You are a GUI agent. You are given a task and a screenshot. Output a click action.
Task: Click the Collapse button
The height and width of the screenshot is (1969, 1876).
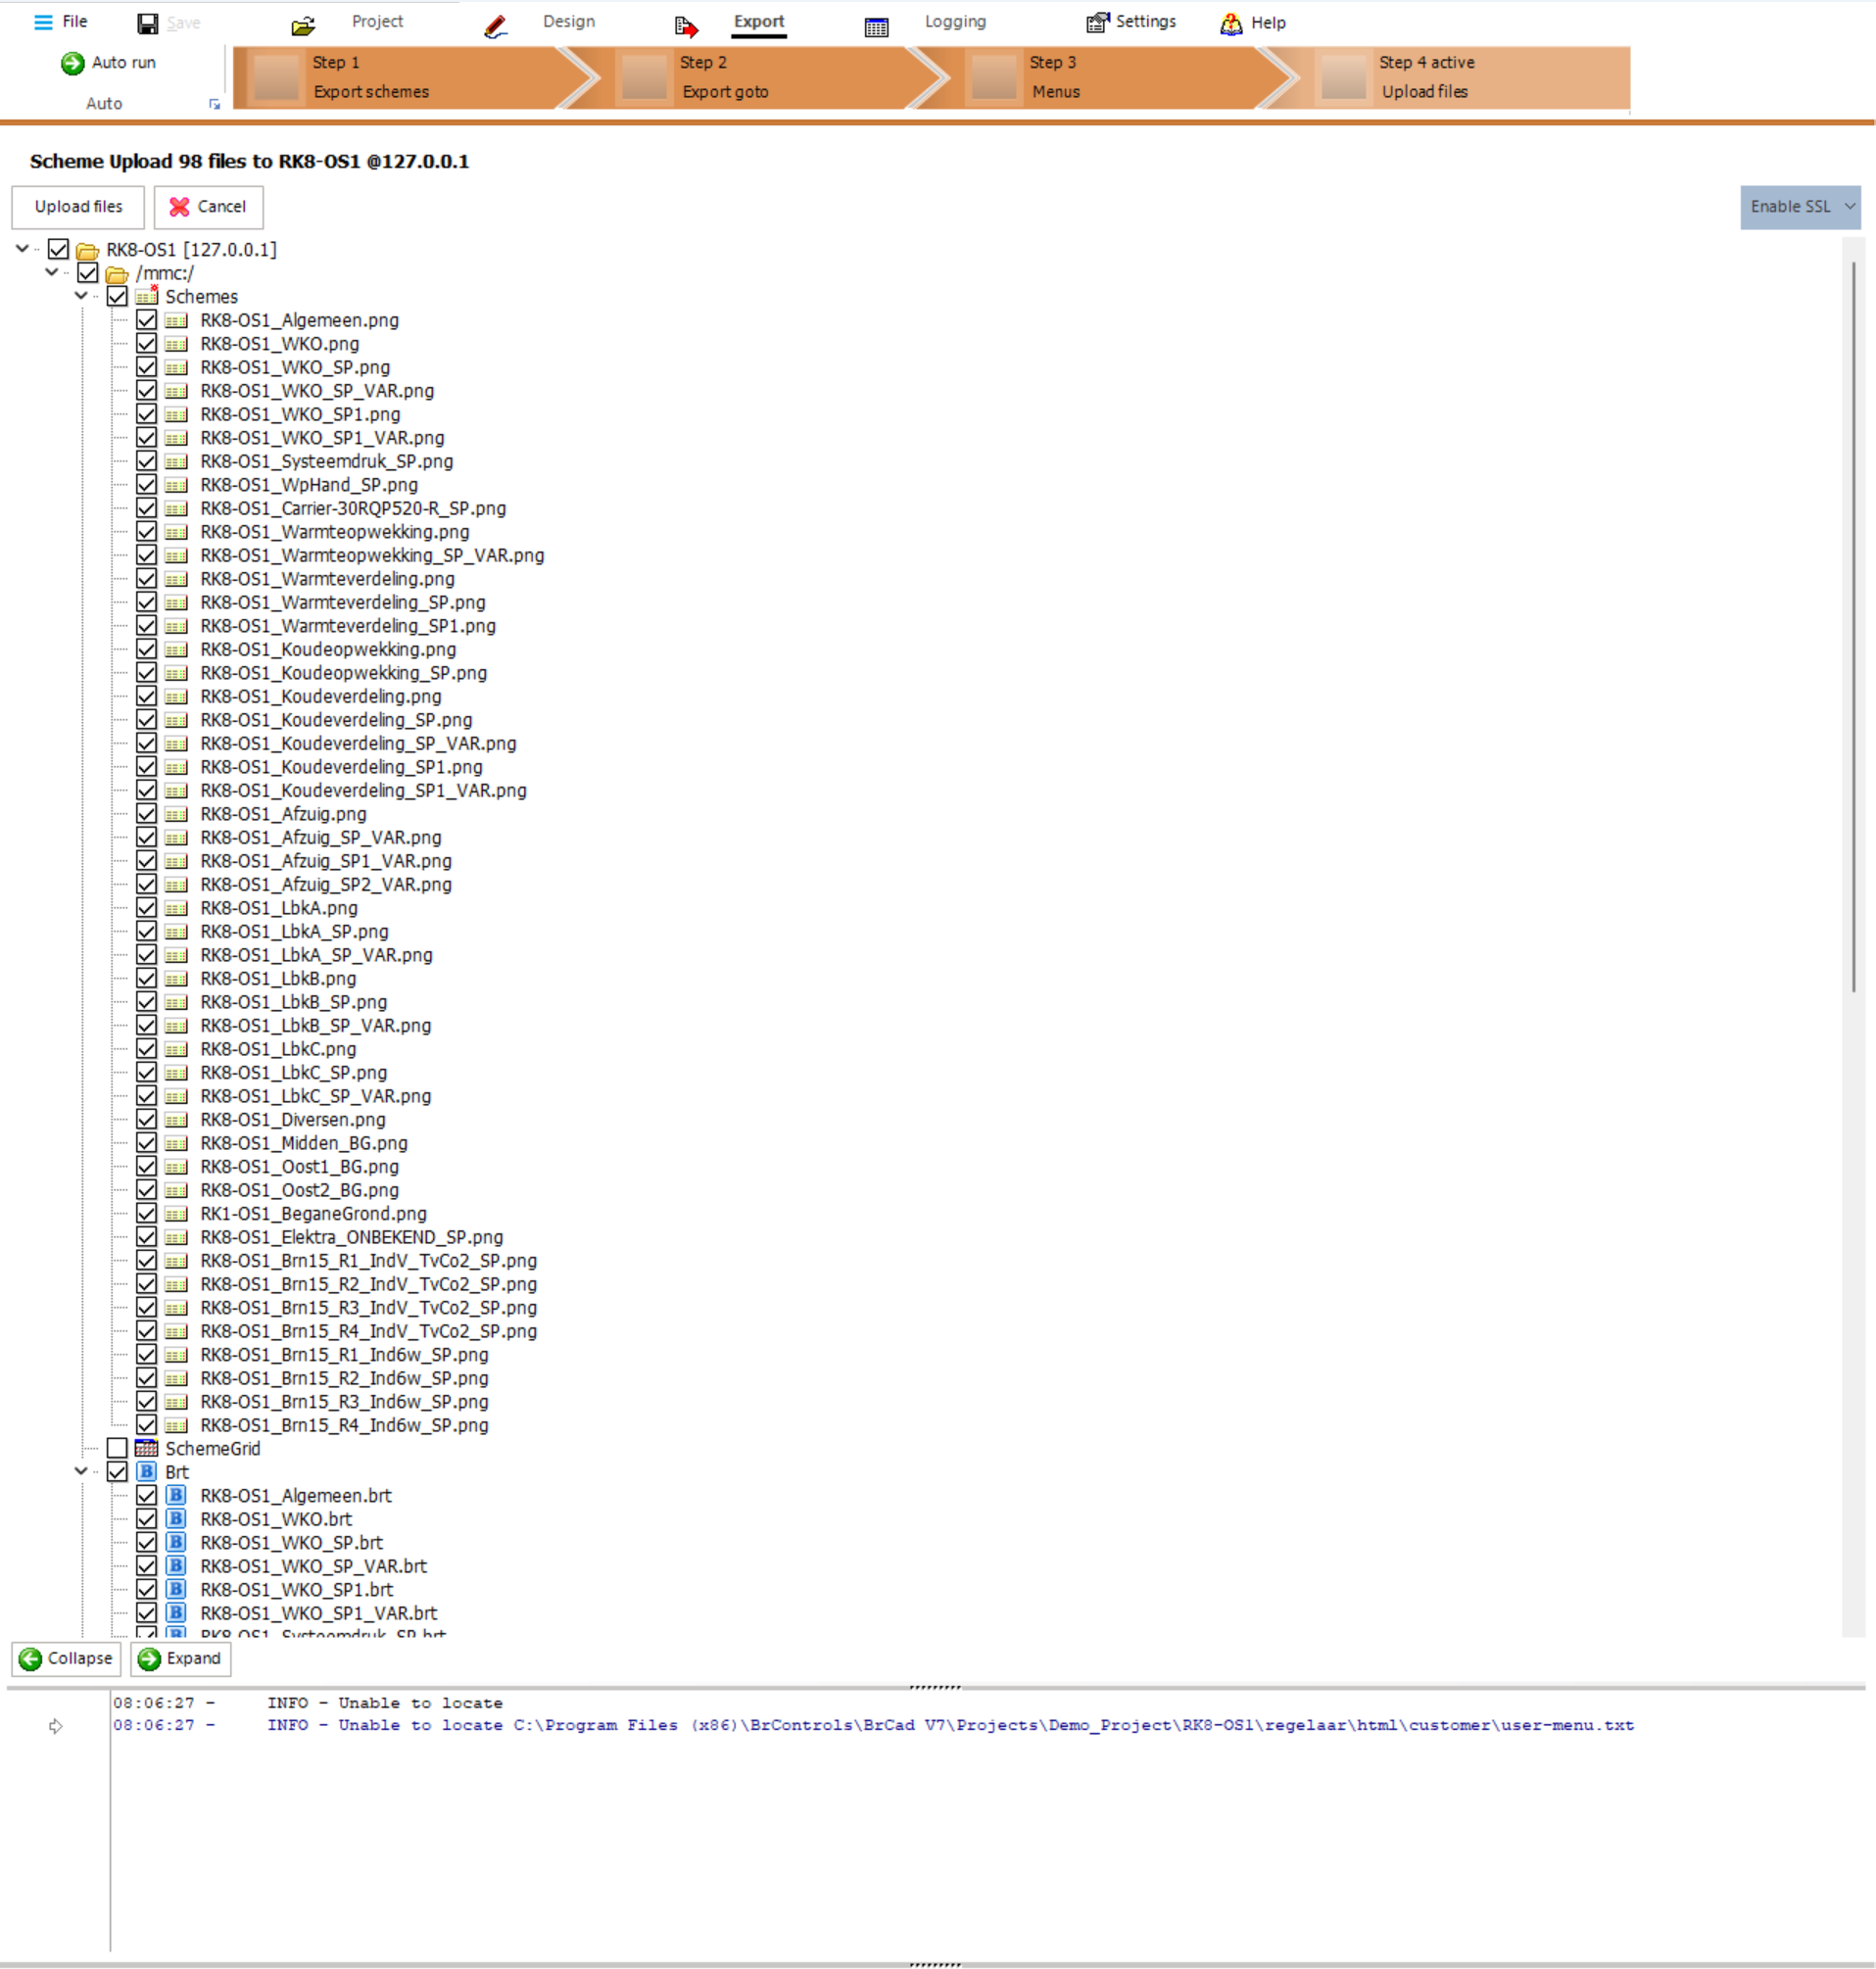66,1658
